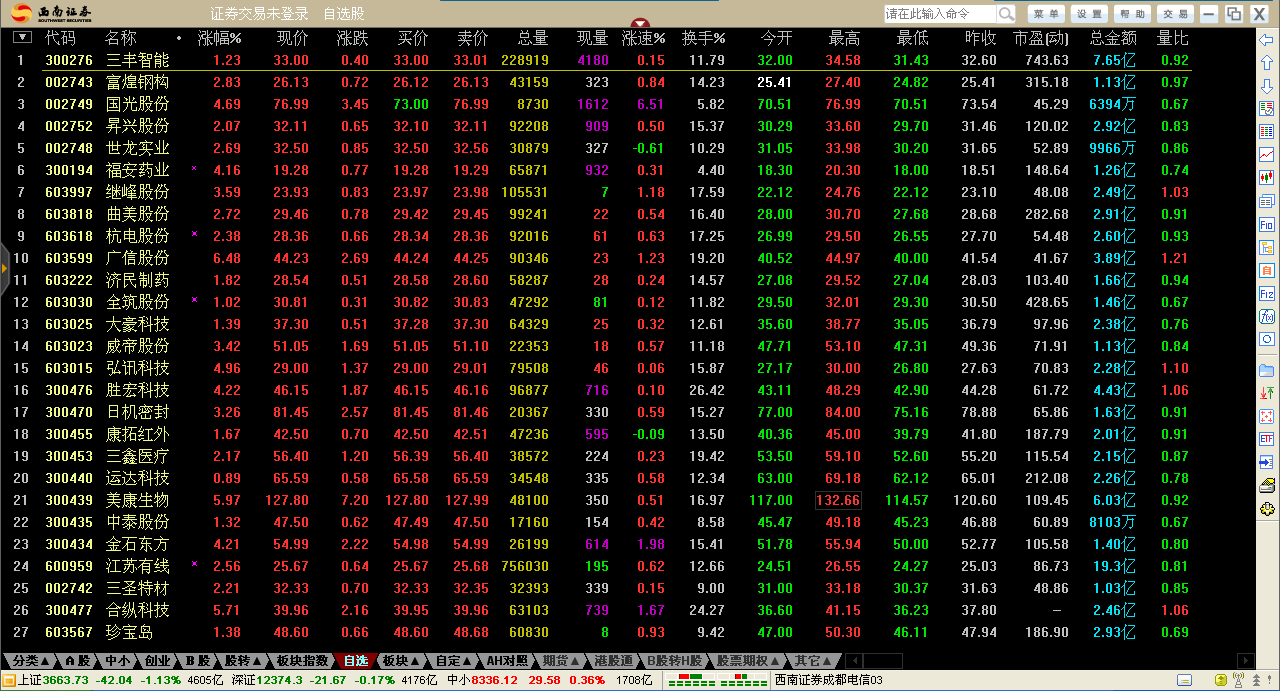Click the F10 company info icon
Viewport: 1280px width, 691px height.
click(1267, 225)
